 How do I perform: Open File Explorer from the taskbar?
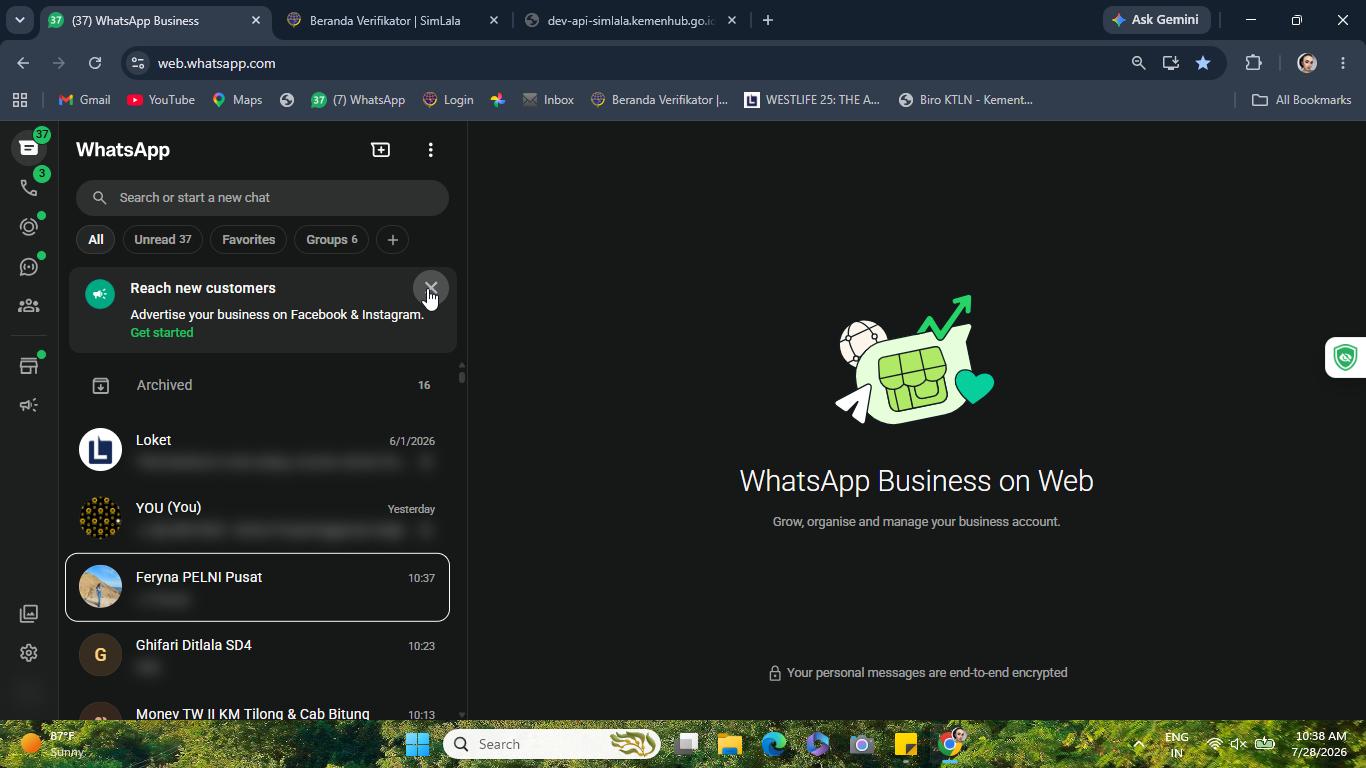click(730, 744)
